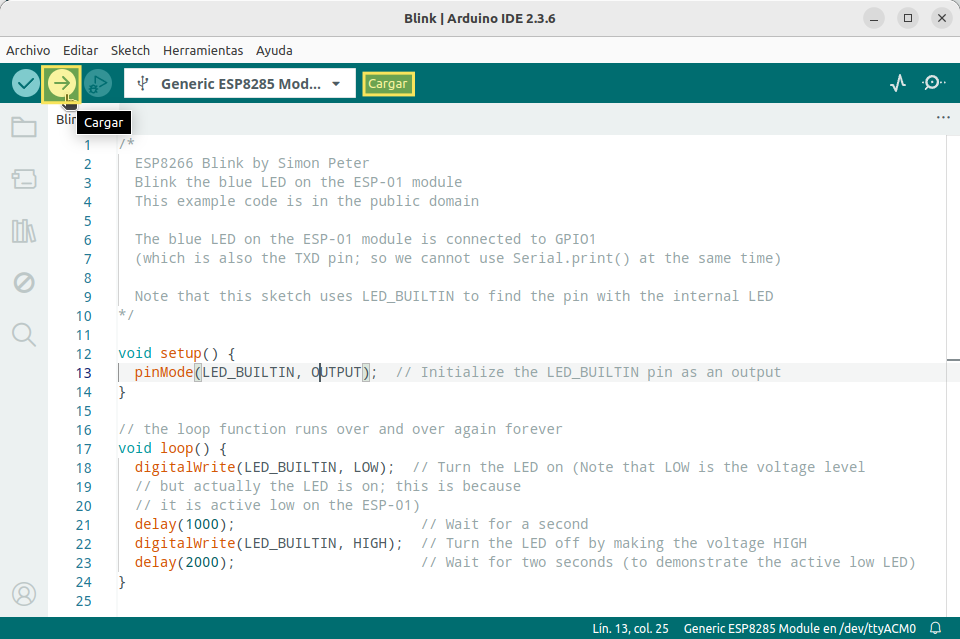Click 'This example code is in the public domain'
Image resolution: width=960 pixels, height=639 pixels.
pyautogui.click(x=307, y=201)
